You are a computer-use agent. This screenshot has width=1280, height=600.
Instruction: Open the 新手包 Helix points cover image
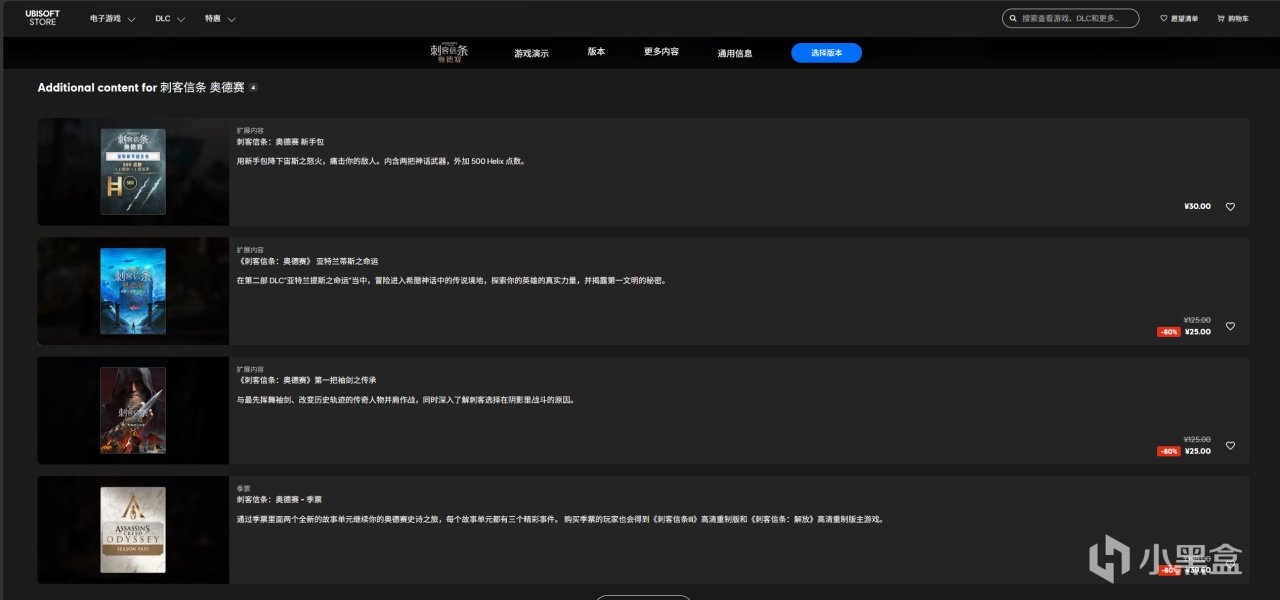(133, 171)
